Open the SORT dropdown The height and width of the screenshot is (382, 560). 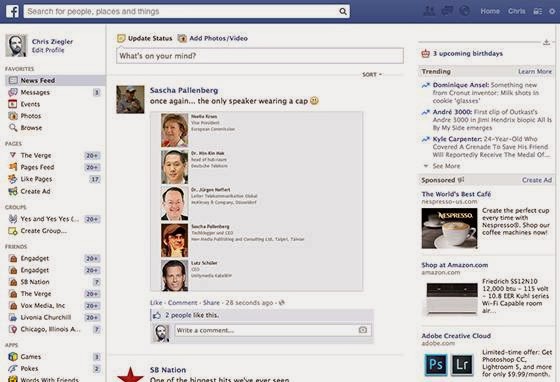(x=372, y=75)
